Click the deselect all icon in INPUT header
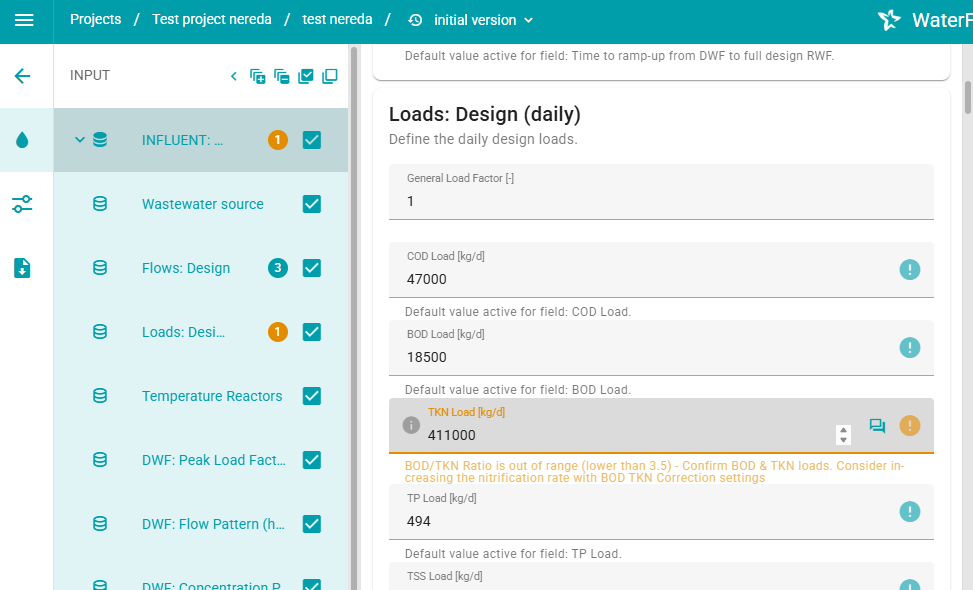Viewport: 973px width, 590px height. tap(330, 76)
